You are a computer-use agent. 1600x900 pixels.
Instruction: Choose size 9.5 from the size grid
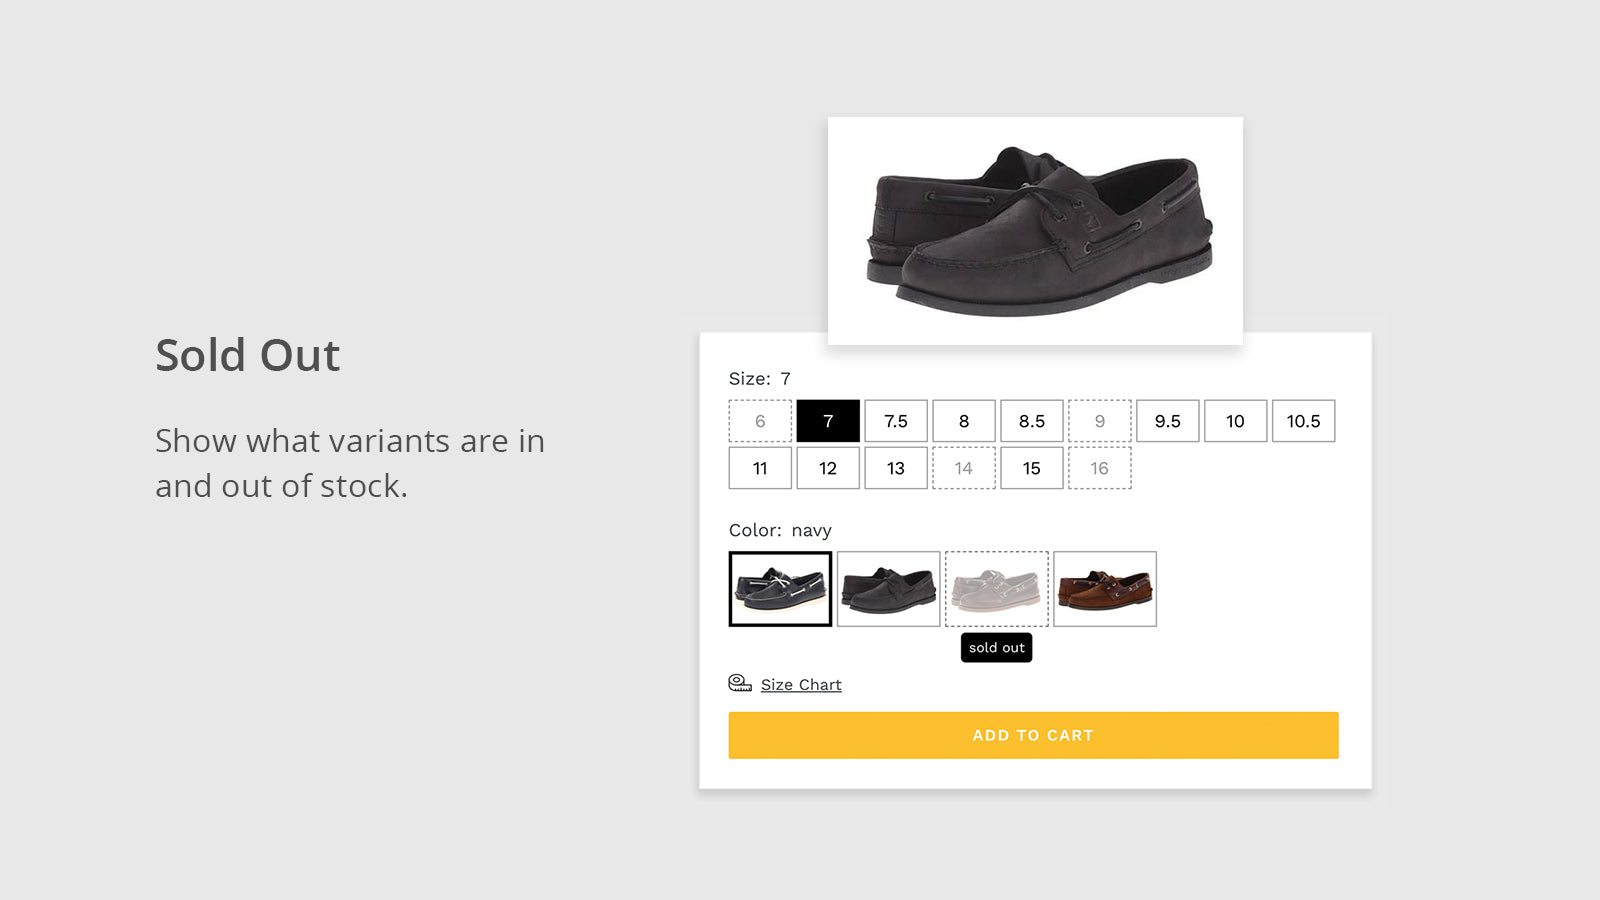(x=1167, y=421)
